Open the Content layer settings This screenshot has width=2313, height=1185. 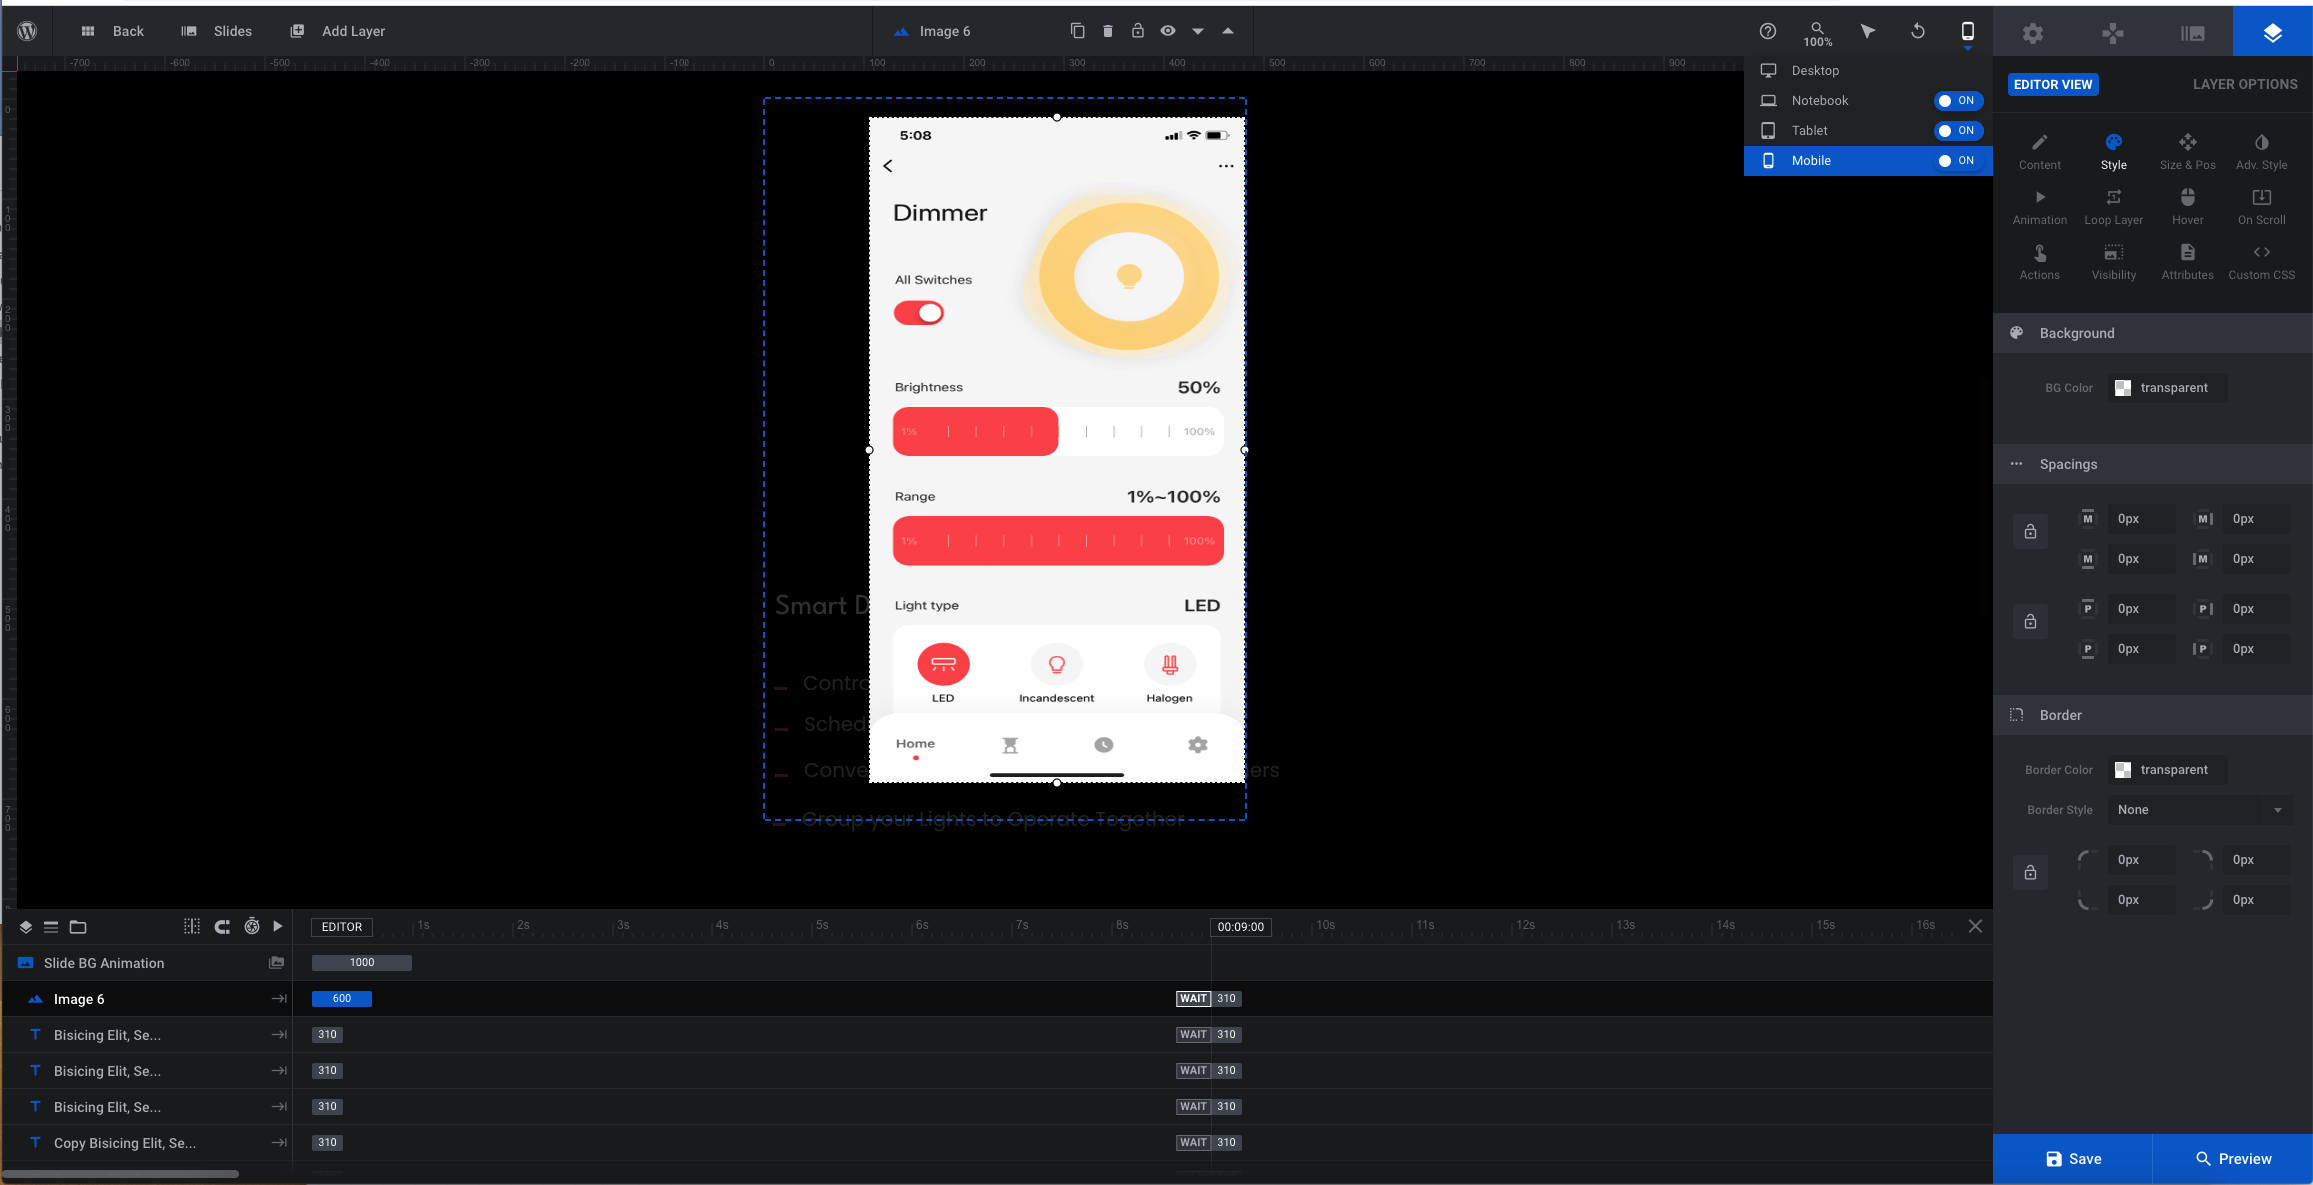point(2039,152)
